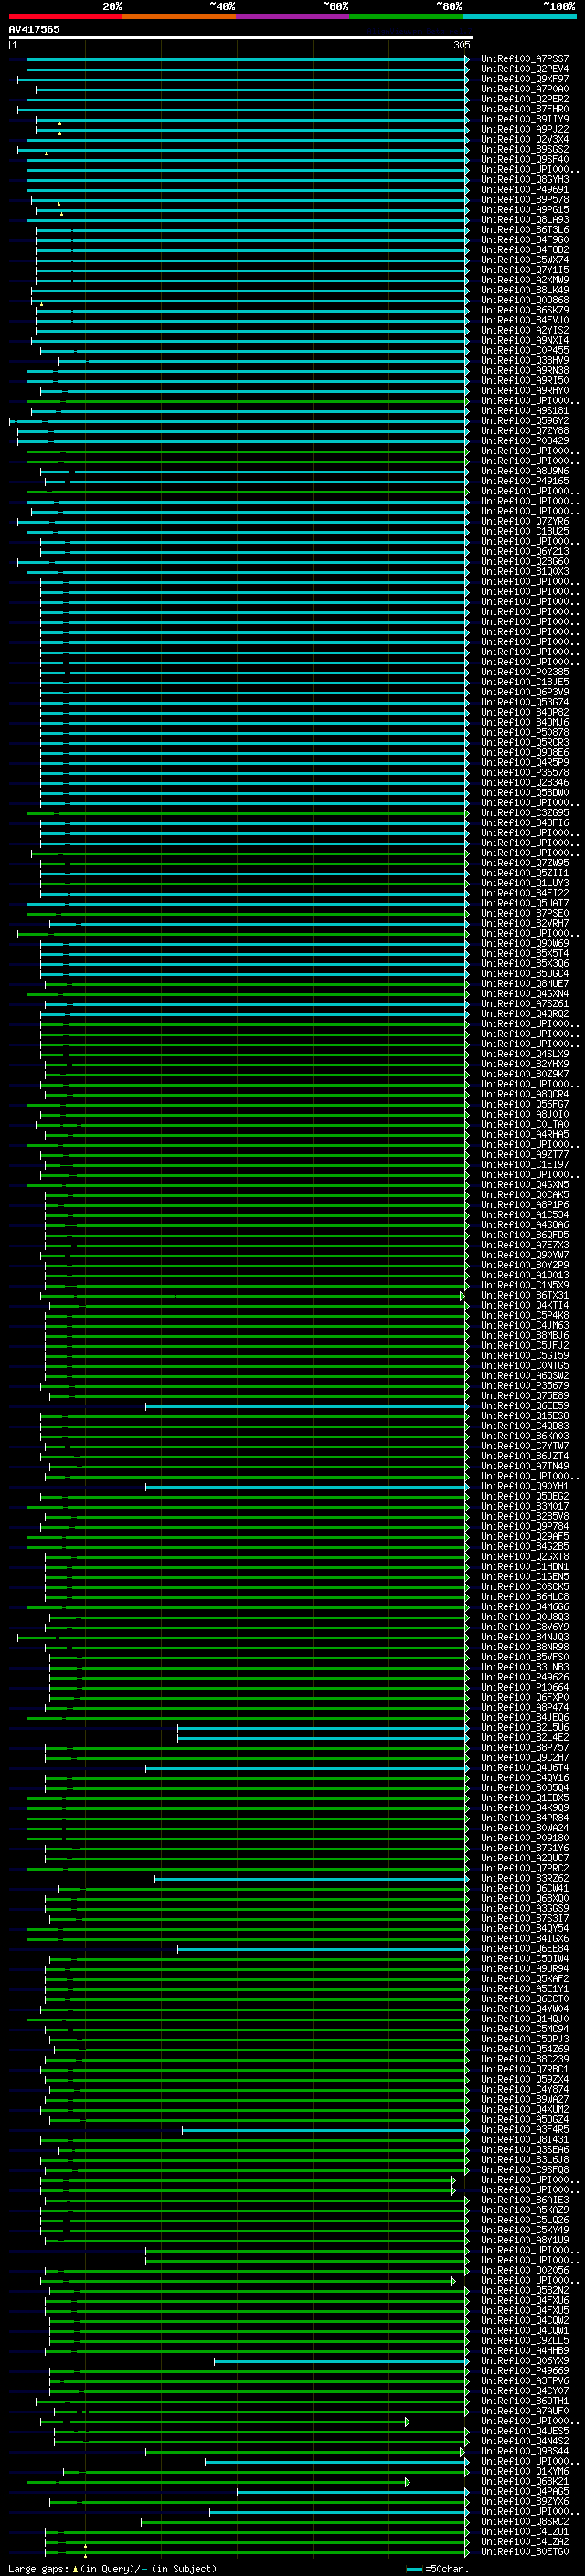Select the UniRef100_B4NJQ3 label
The height and width of the screenshot is (2576, 585).
[x=524, y=1637]
